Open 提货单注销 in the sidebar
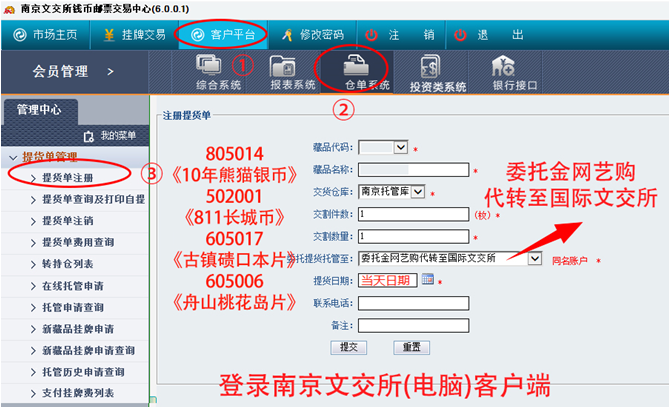The height and width of the screenshot is (407, 669). pos(67,221)
